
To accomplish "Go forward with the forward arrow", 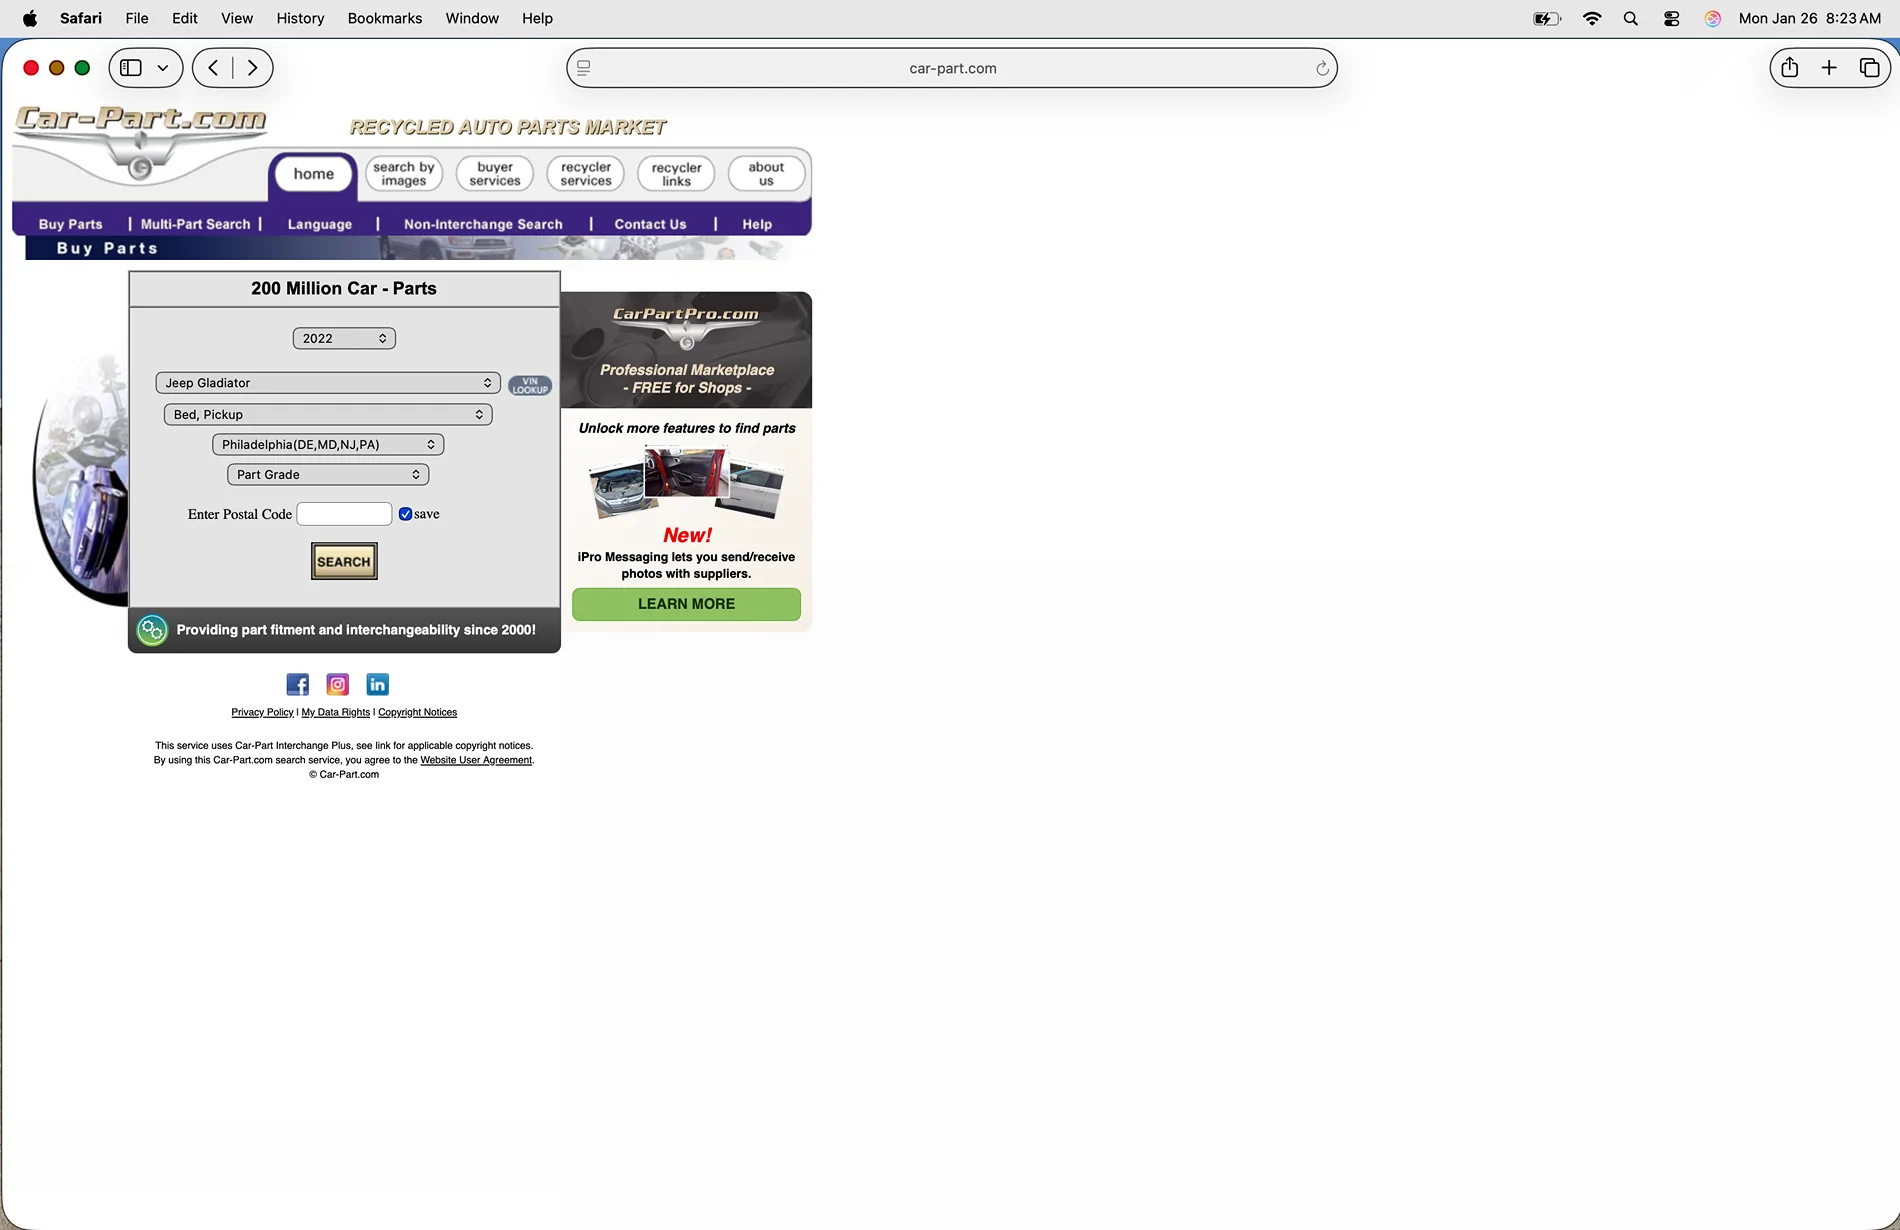I will click(x=252, y=68).
